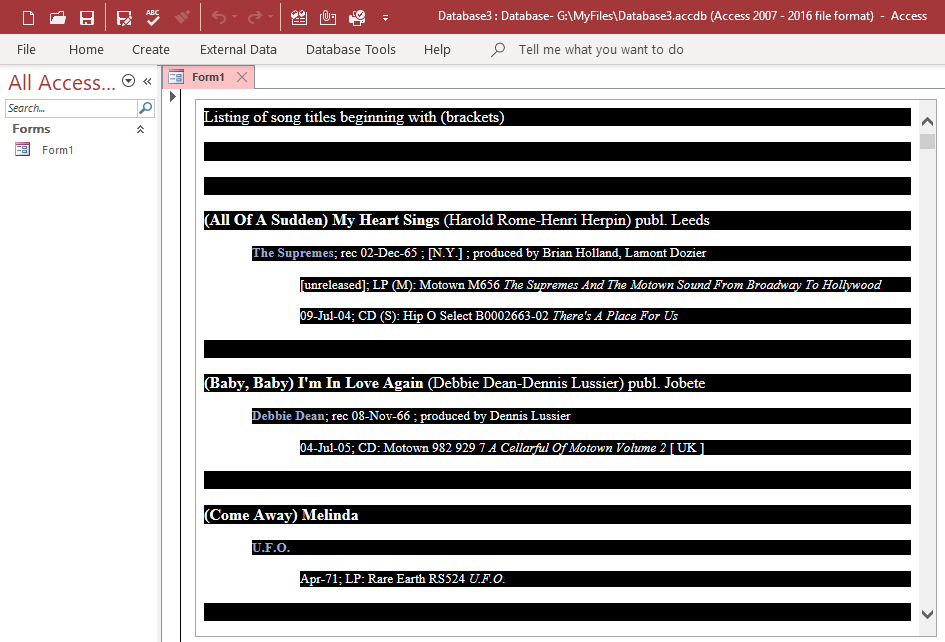The height and width of the screenshot is (642, 945).
Task: Open an existing database file
Action: tap(57, 17)
